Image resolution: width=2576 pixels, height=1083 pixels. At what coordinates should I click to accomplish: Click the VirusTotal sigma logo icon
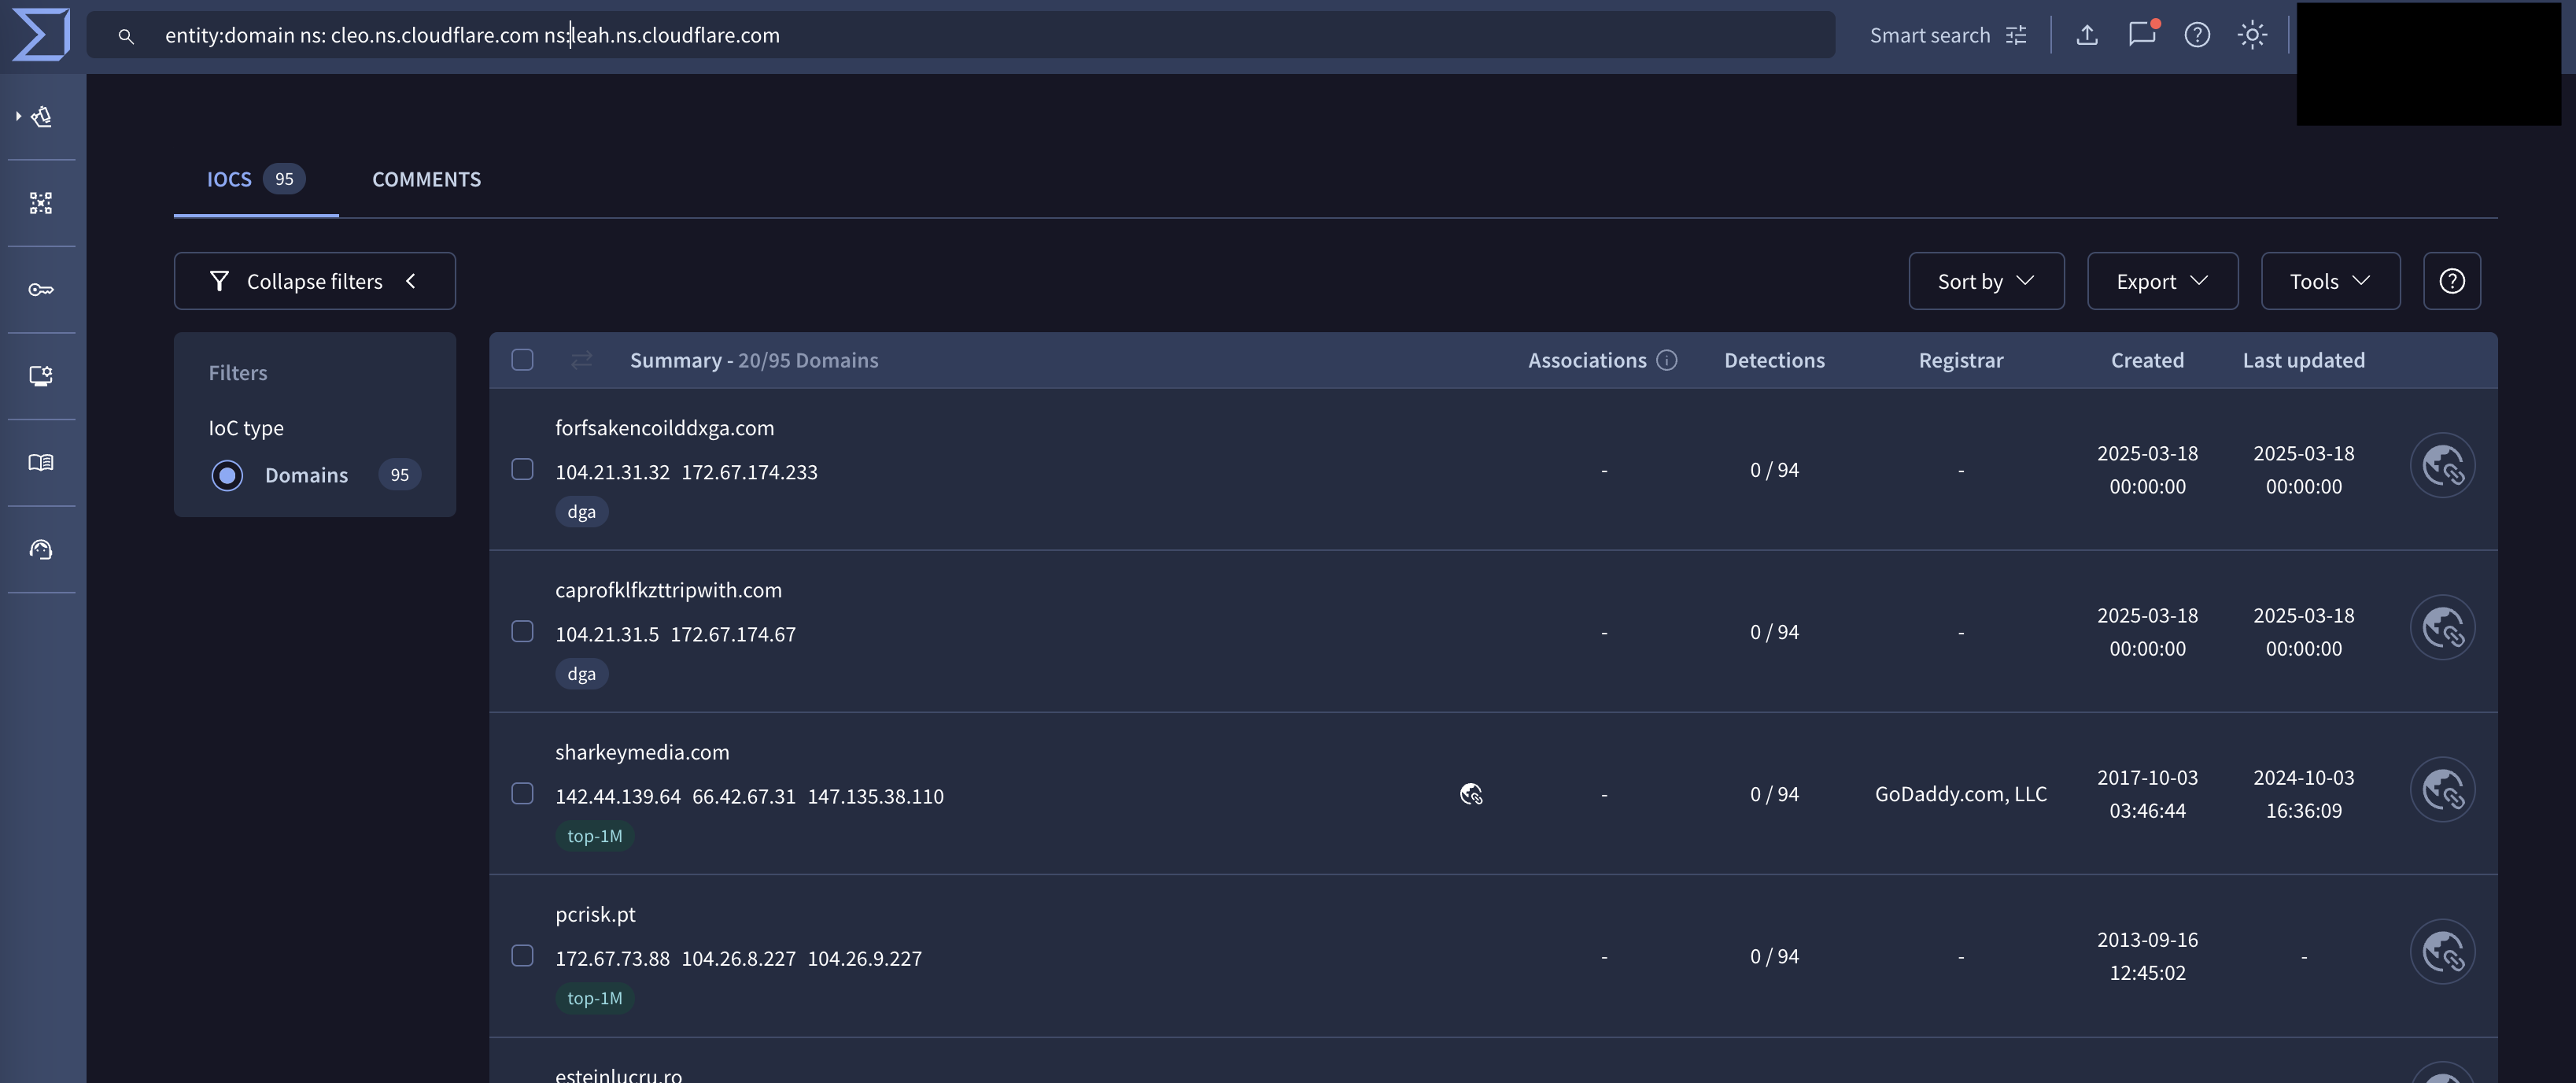pos(41,35)
